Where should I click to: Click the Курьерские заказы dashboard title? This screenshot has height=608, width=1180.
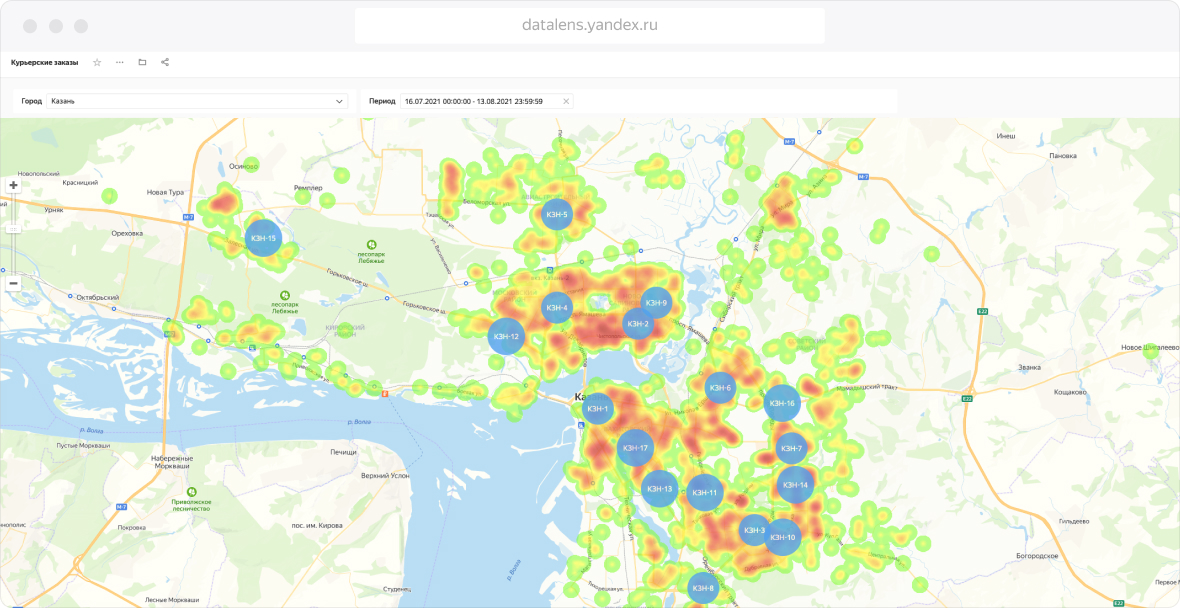(44, 62)
